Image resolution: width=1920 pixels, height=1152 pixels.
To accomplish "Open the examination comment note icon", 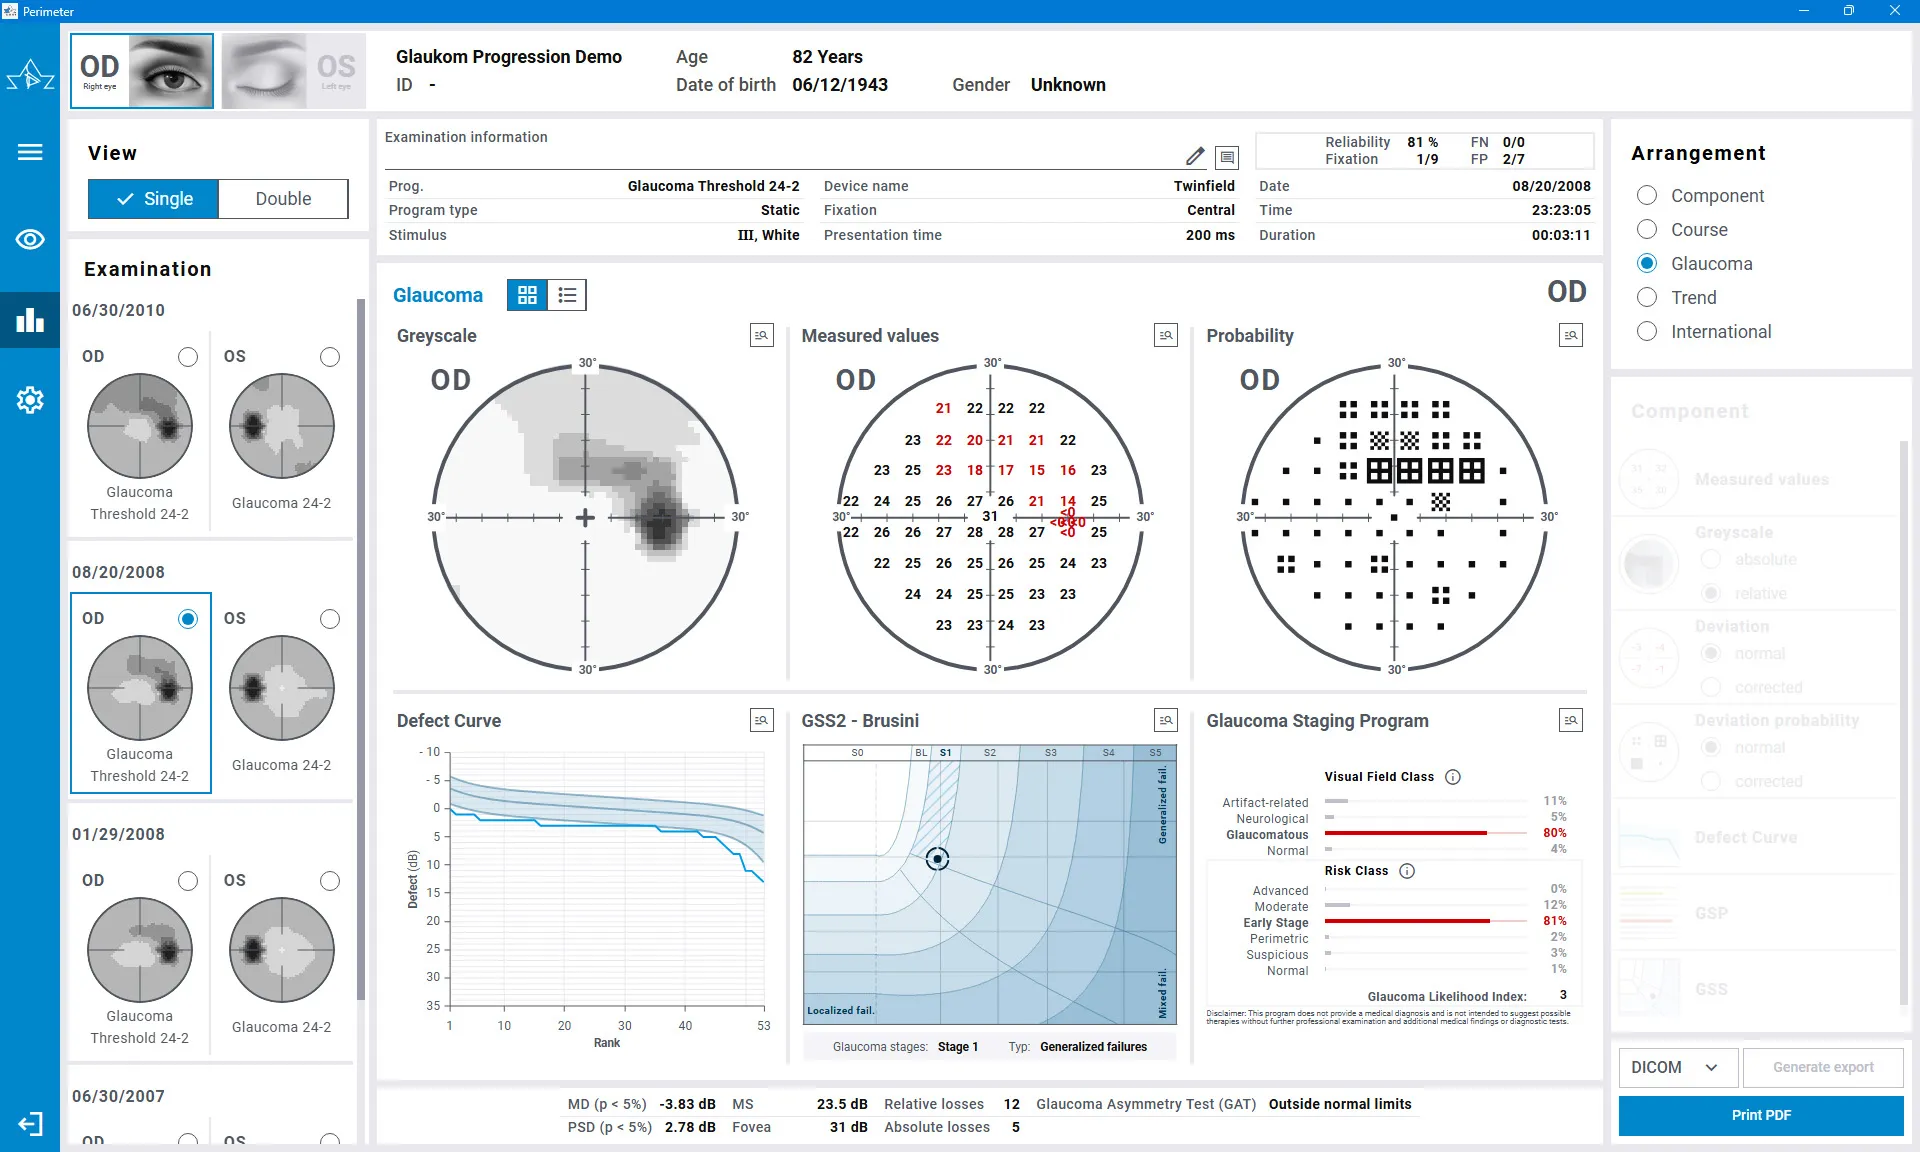I will pyautogui.click(x=1227, y=157).
